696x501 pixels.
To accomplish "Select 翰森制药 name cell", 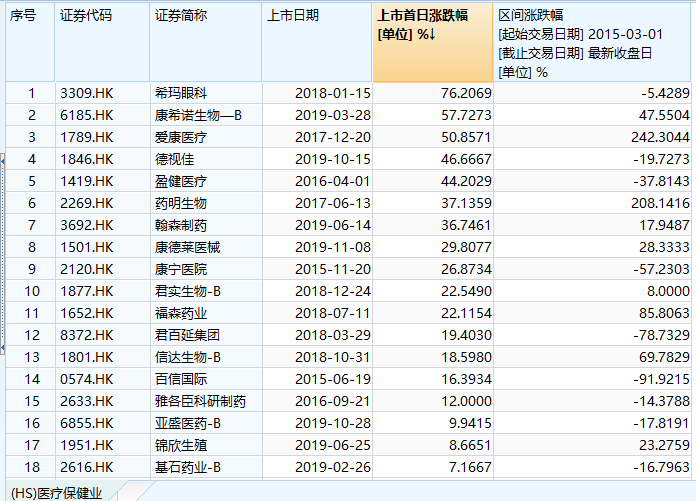I will (x=206, y=225).
